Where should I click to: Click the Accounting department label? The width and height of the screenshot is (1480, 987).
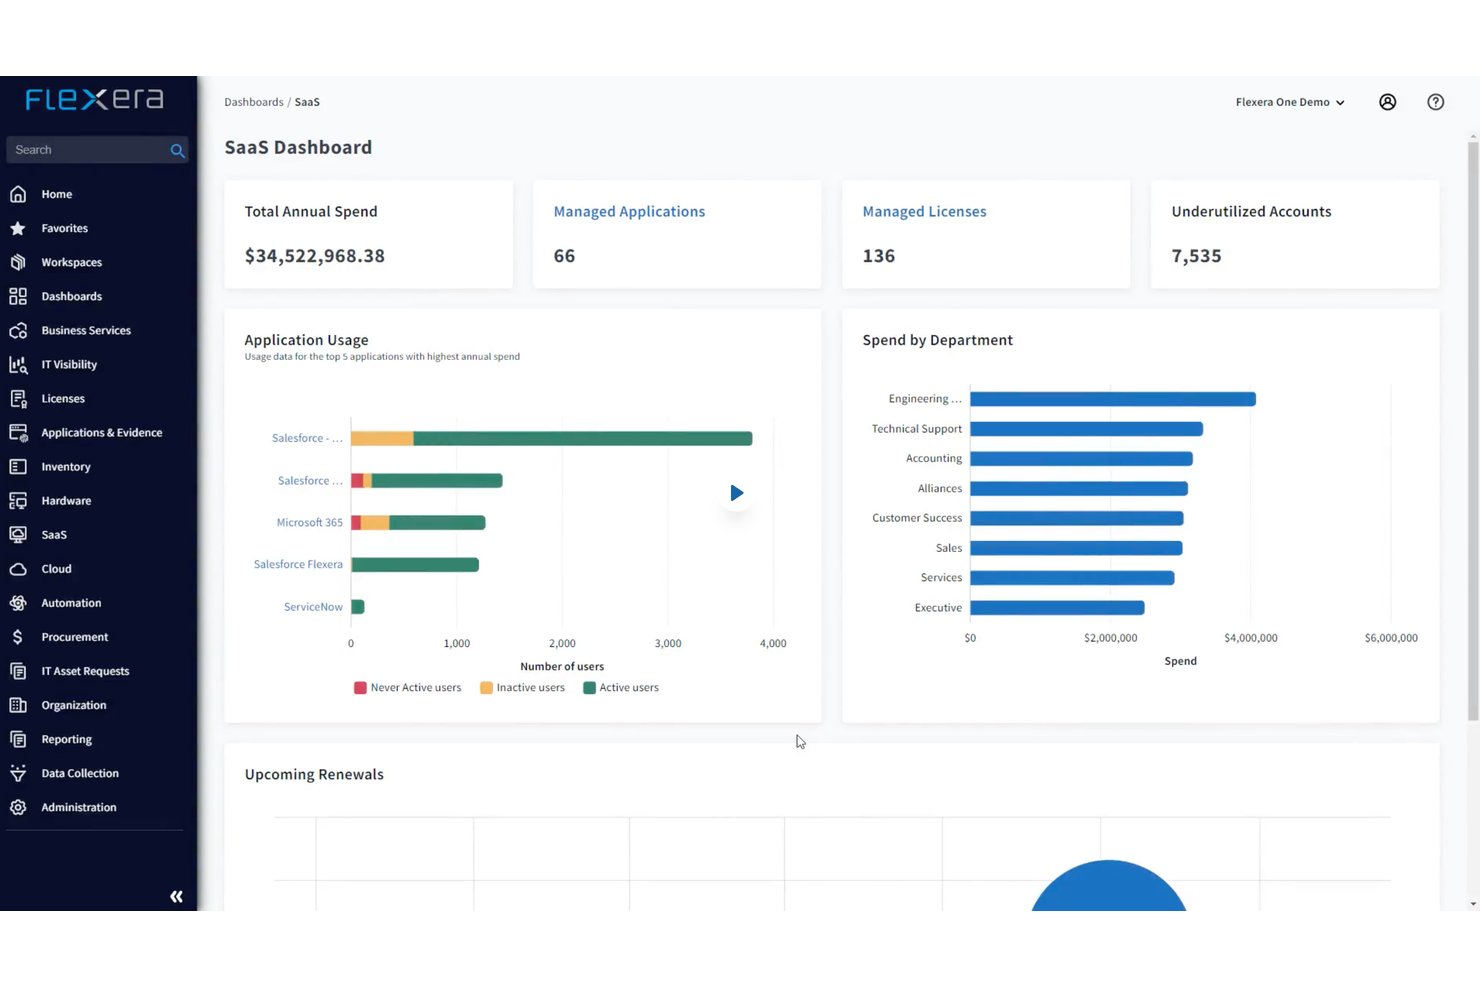click(934, 458)
